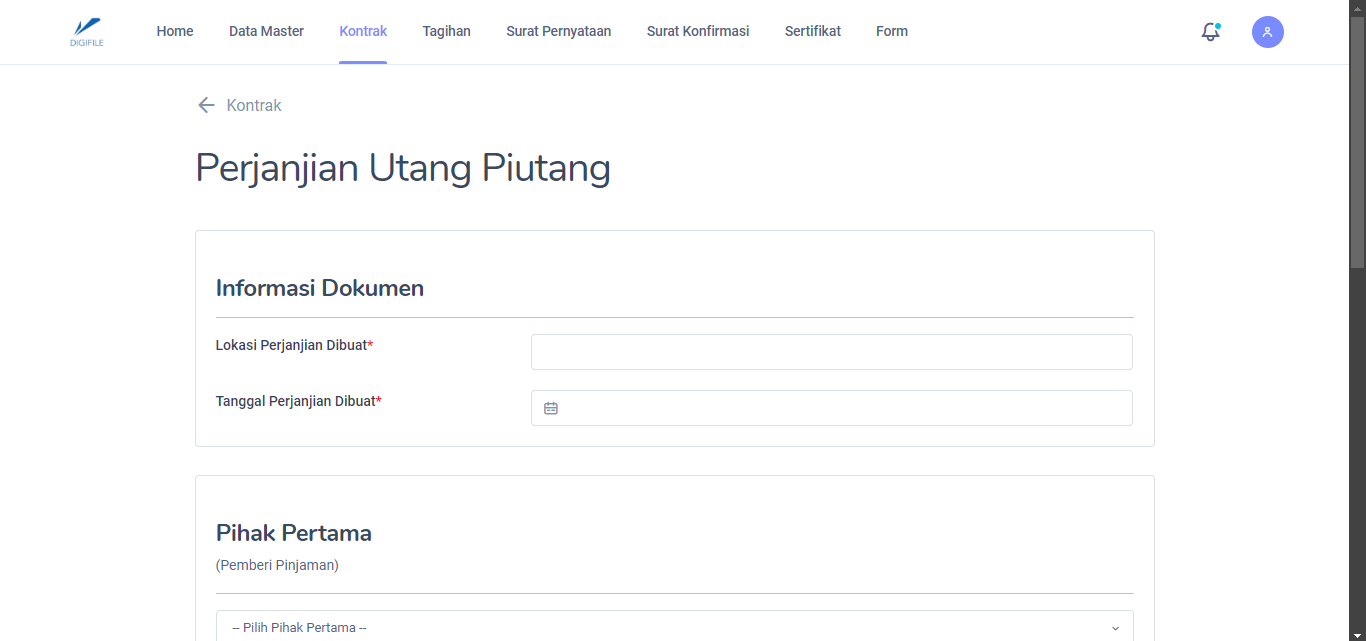This screenshot has width=1366, height=641.
Task: Click the scrollbar up arrow
Action: pos(1357,7)
